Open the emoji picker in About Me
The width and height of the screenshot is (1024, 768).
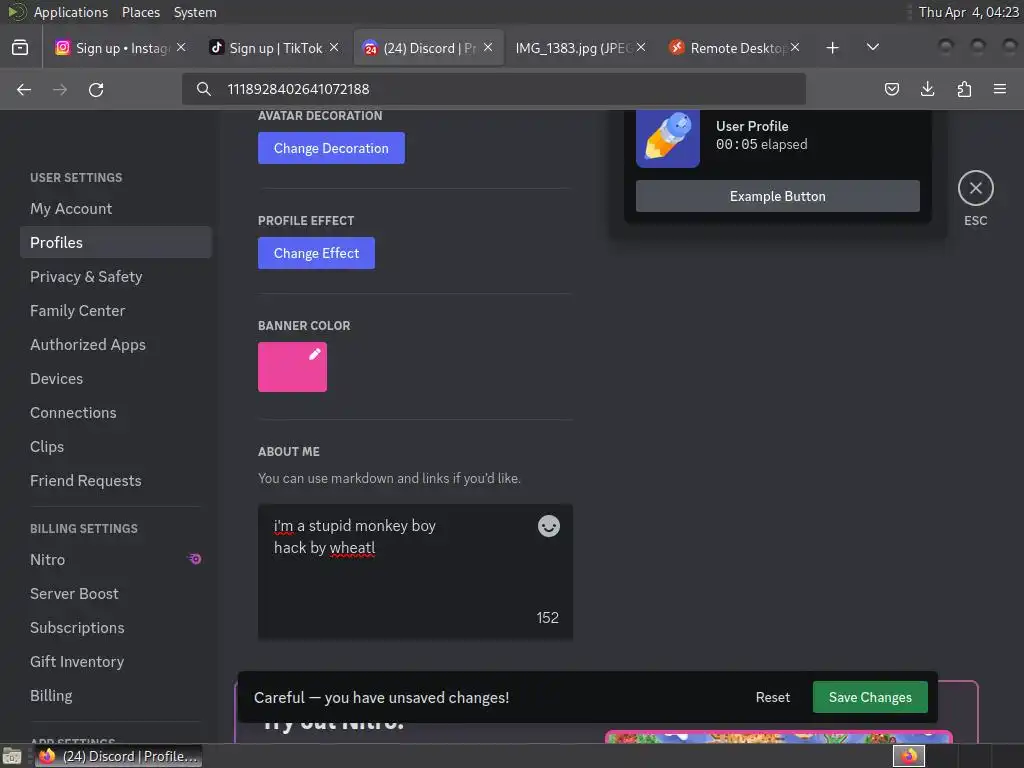(549, 526)
